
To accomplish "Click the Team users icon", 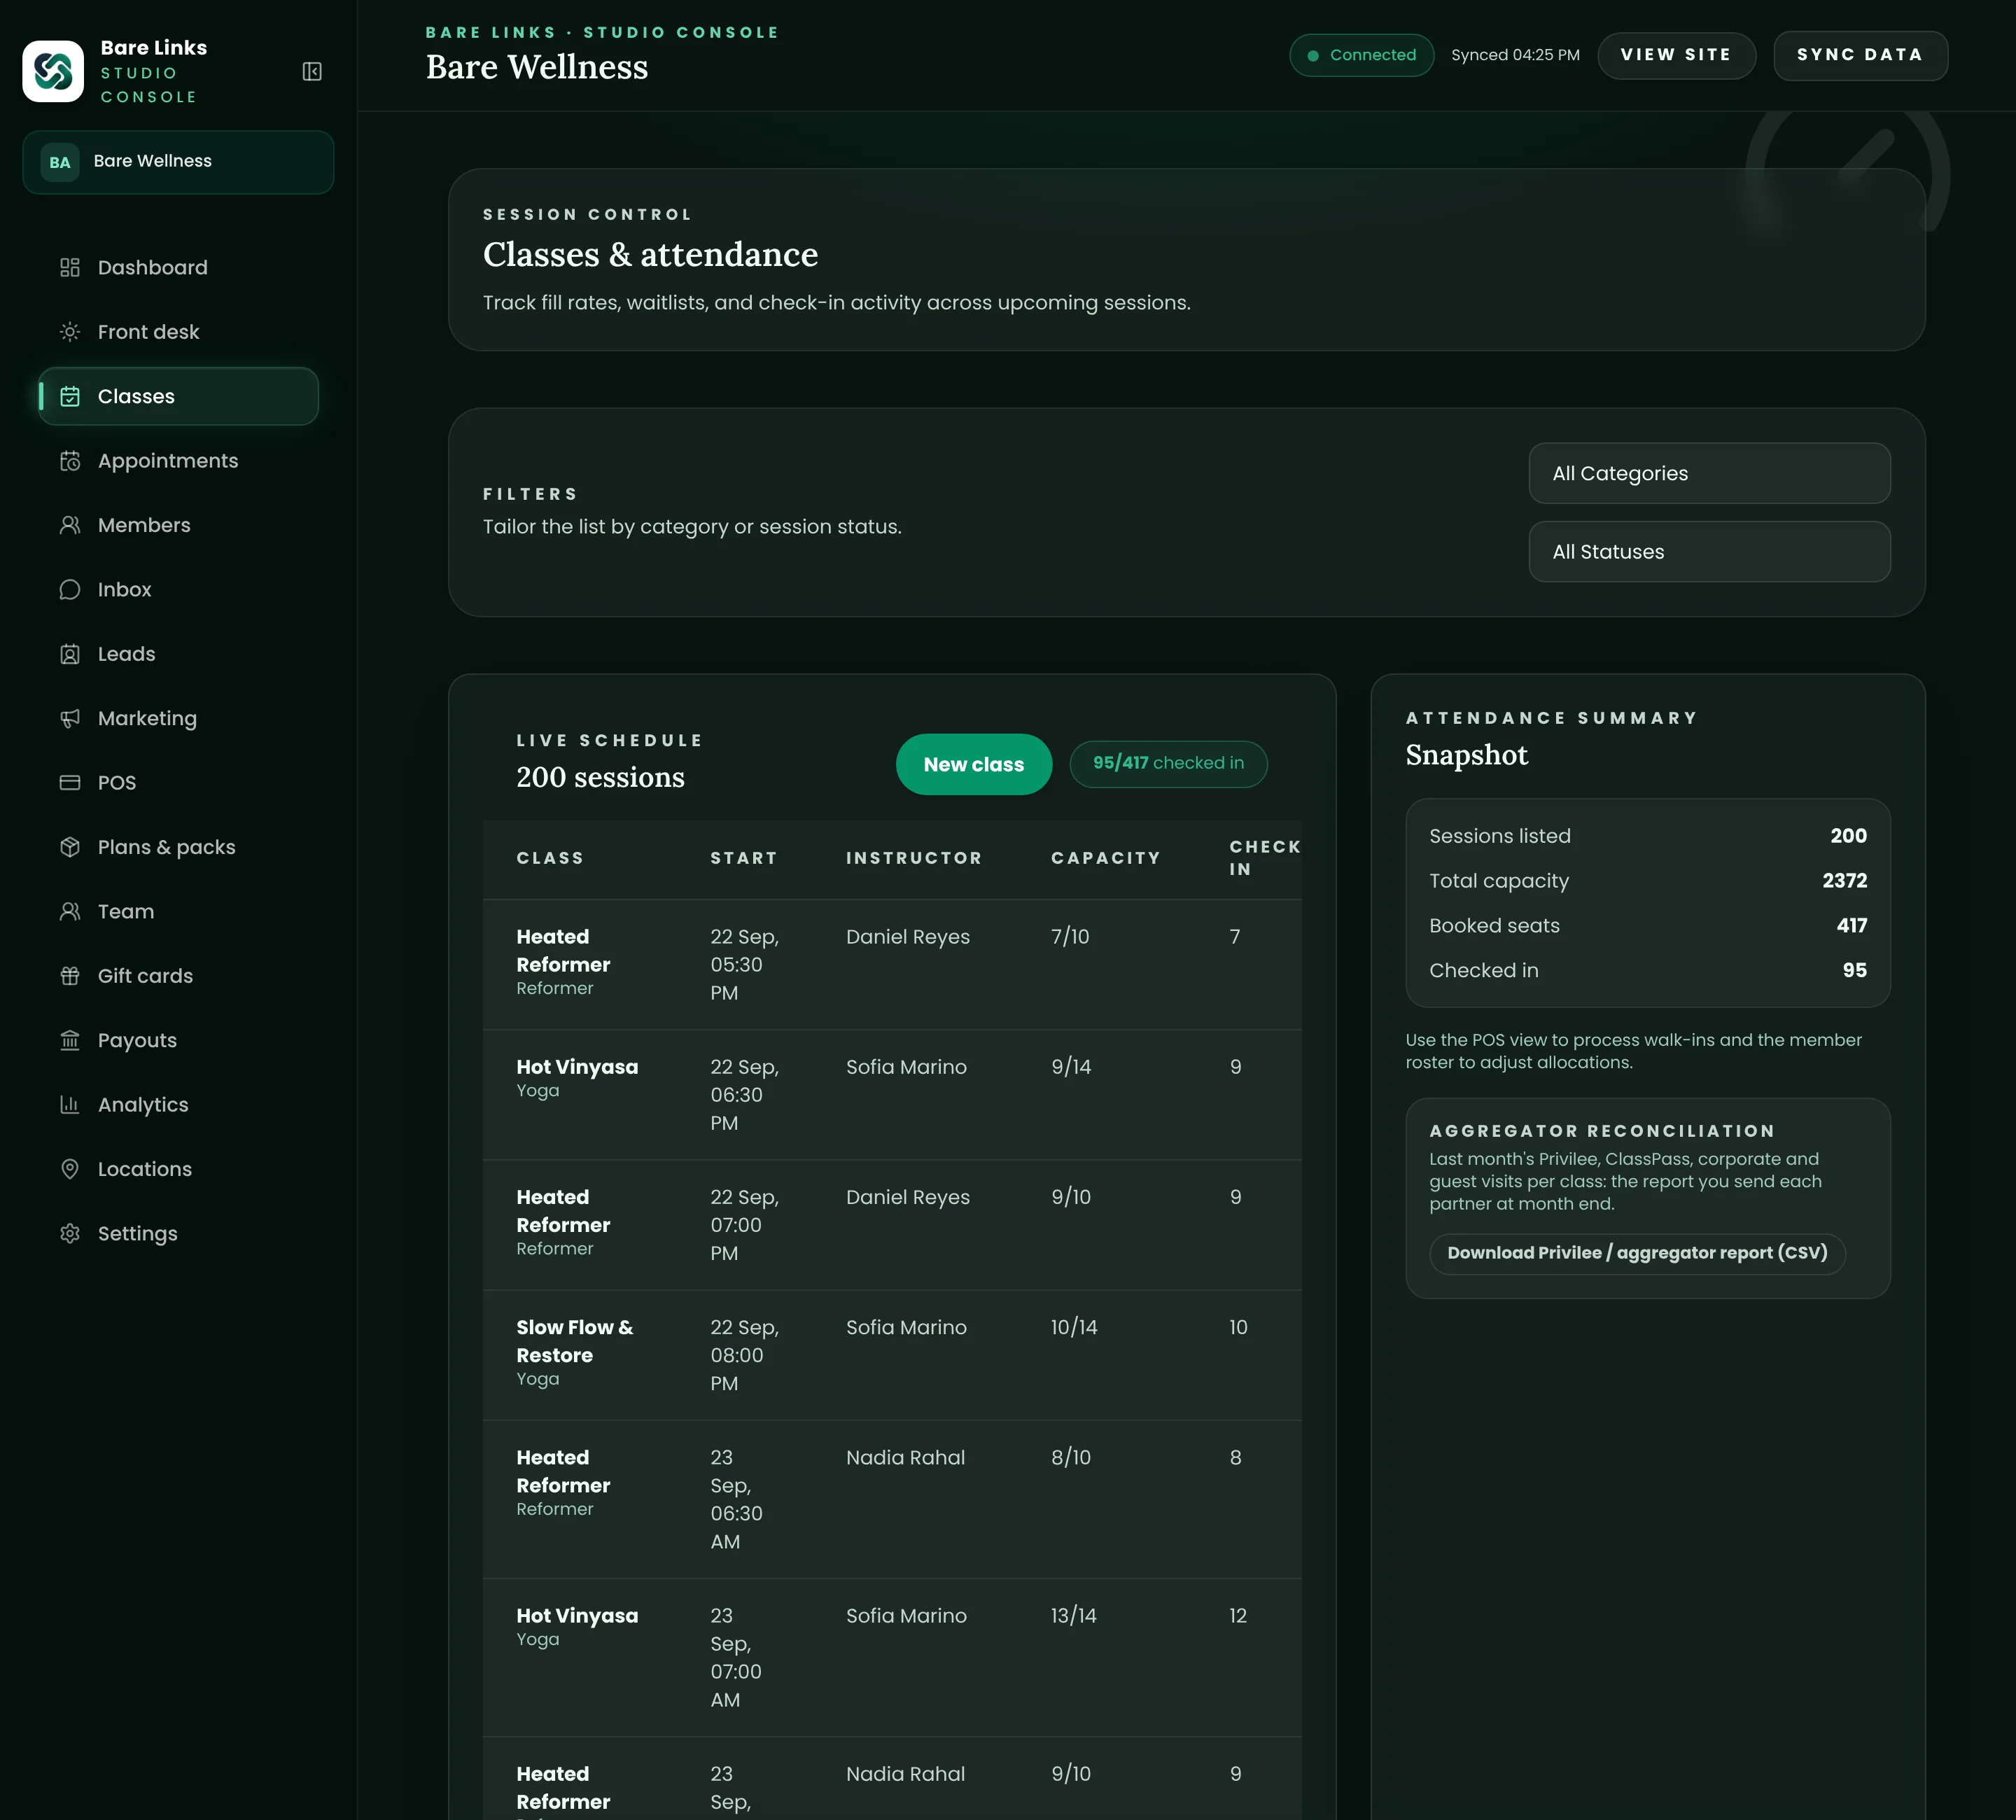I will (70, 911).
